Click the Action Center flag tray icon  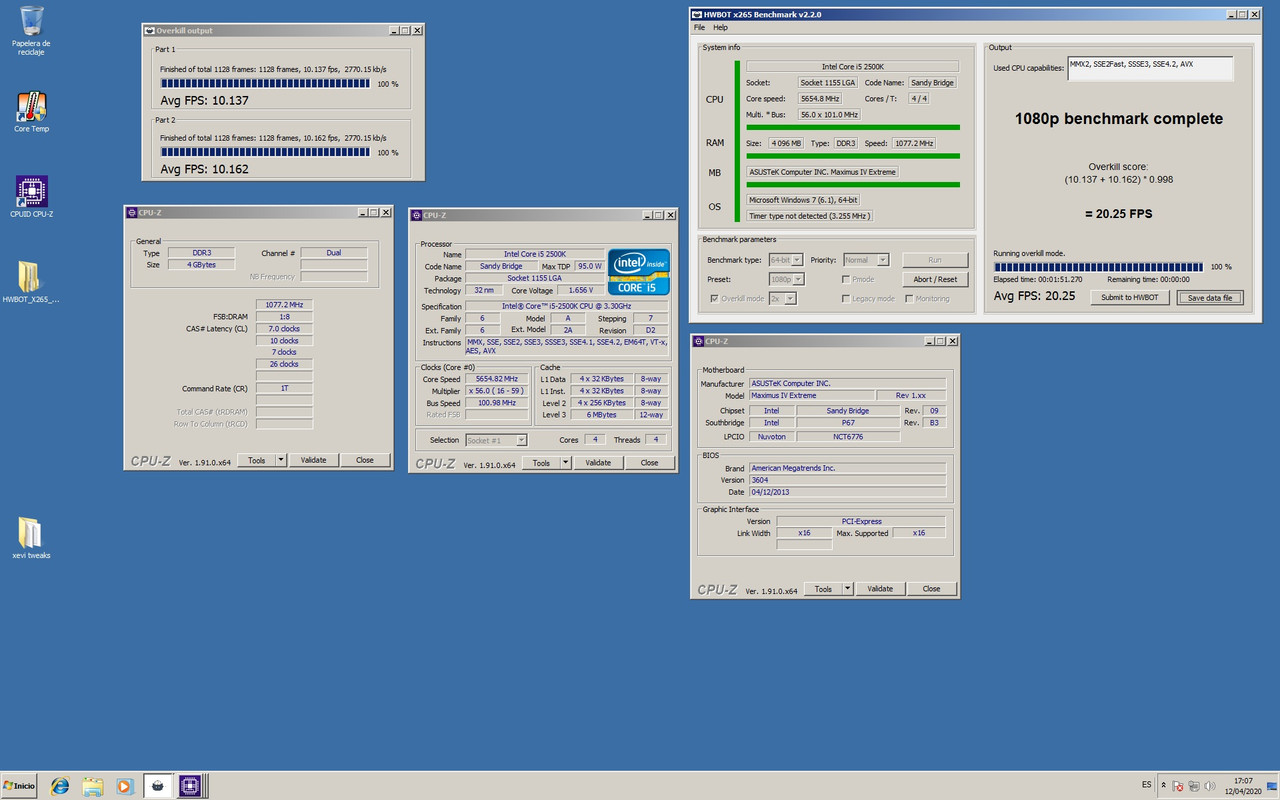(1177, 786)
